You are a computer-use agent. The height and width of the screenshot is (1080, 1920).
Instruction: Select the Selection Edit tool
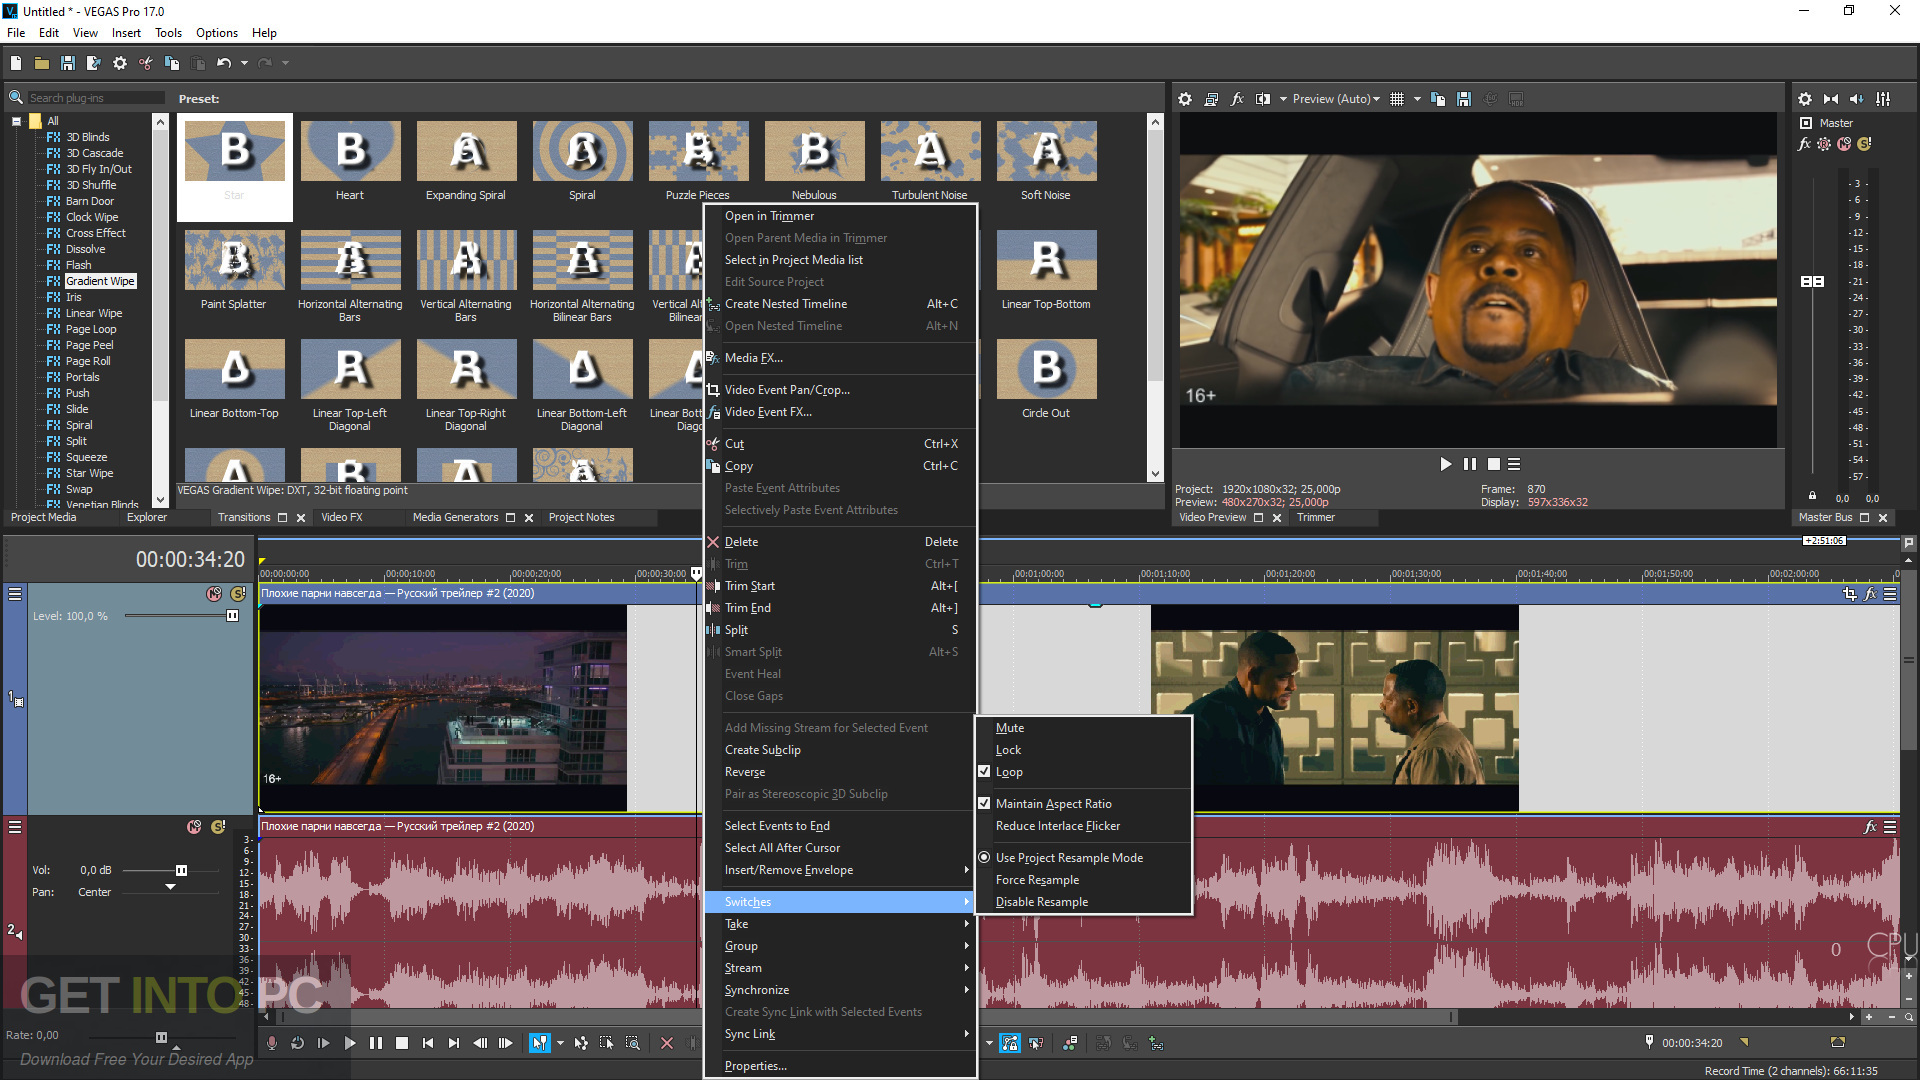(607, 1043)
